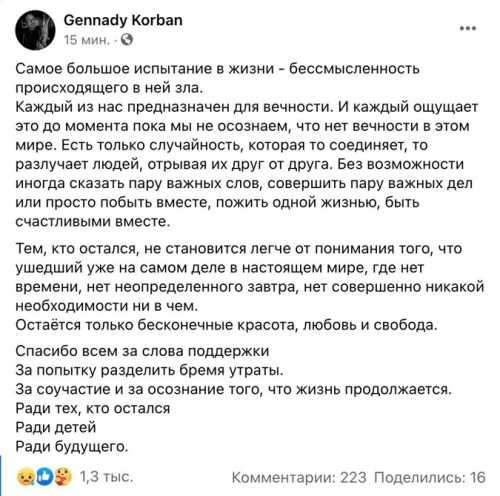Click the line starting "Каждый из нас предназначен"

point(247,107)
